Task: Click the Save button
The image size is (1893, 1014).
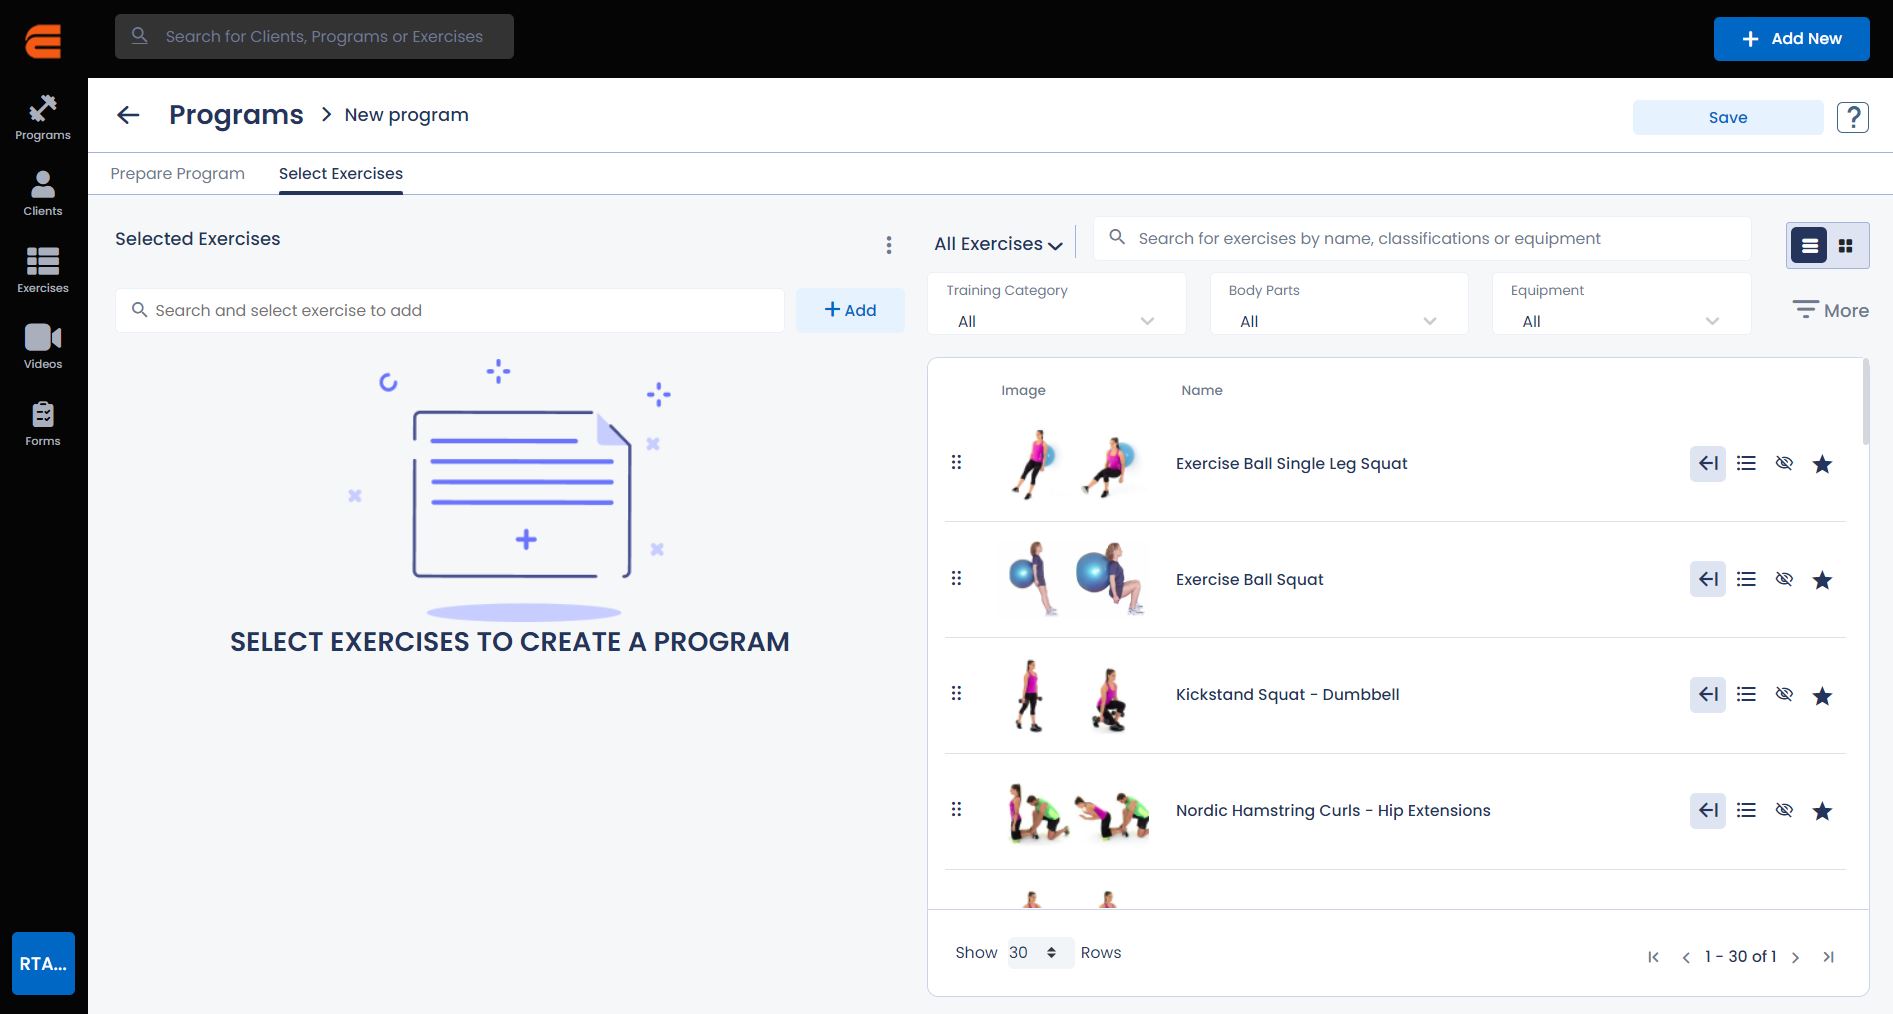Action: (1727, 117)
